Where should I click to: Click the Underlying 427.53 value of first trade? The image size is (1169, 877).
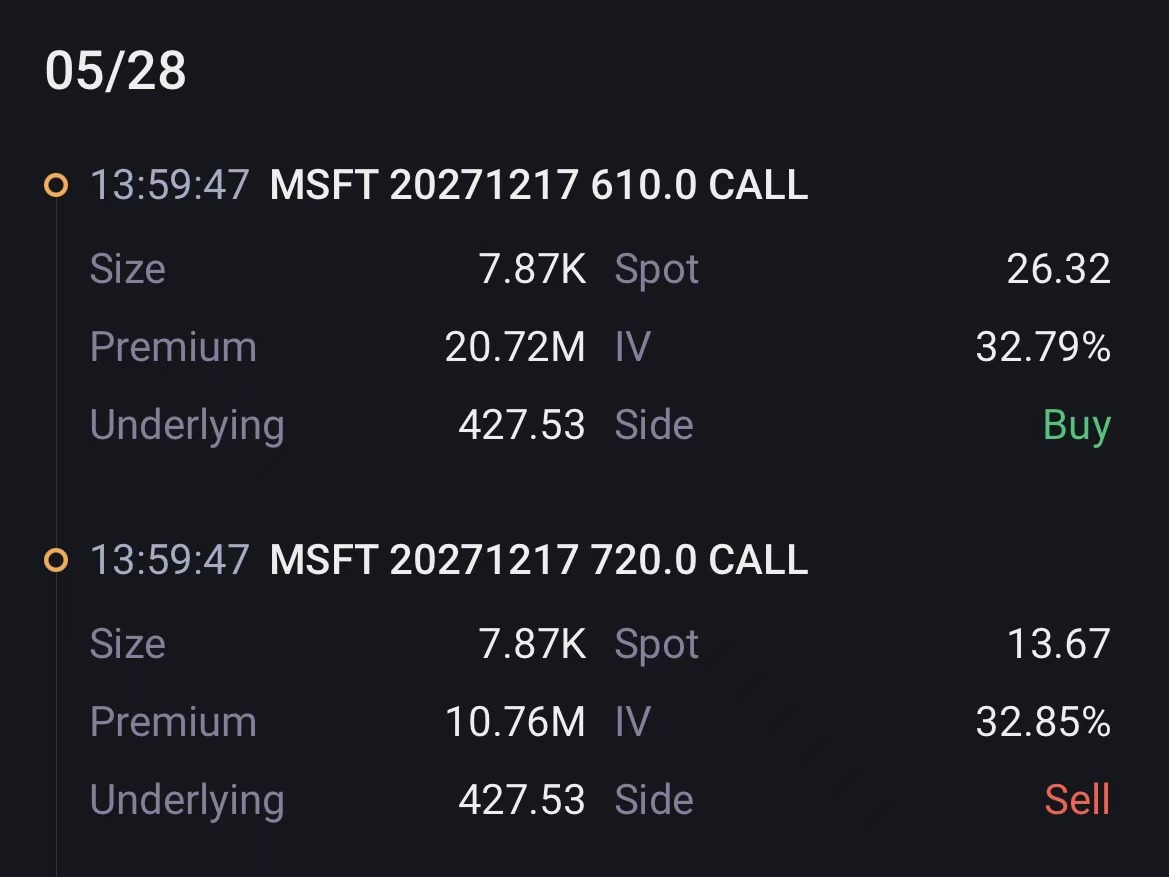pyautogui.click(x=522, y=425)
